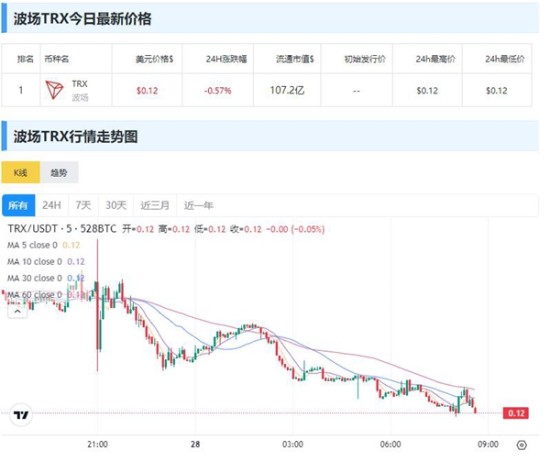Click the TRX coin logo
The image size is (550, 461).
55,90
